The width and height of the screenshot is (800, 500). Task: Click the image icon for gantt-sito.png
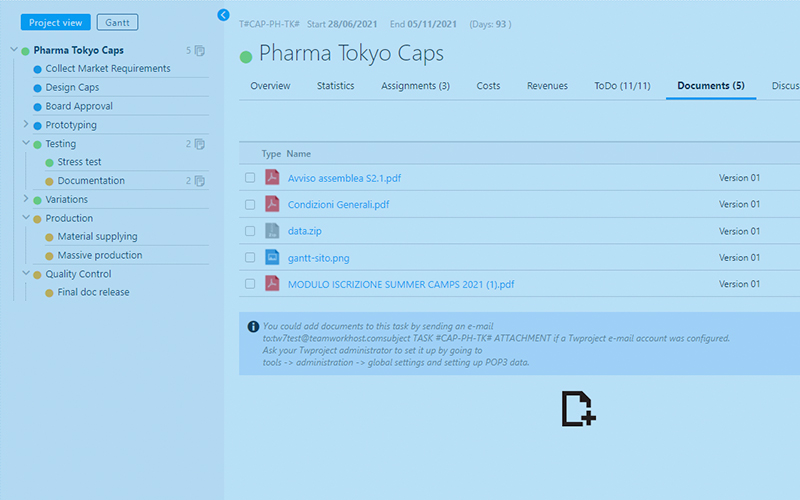coord(272,257)
